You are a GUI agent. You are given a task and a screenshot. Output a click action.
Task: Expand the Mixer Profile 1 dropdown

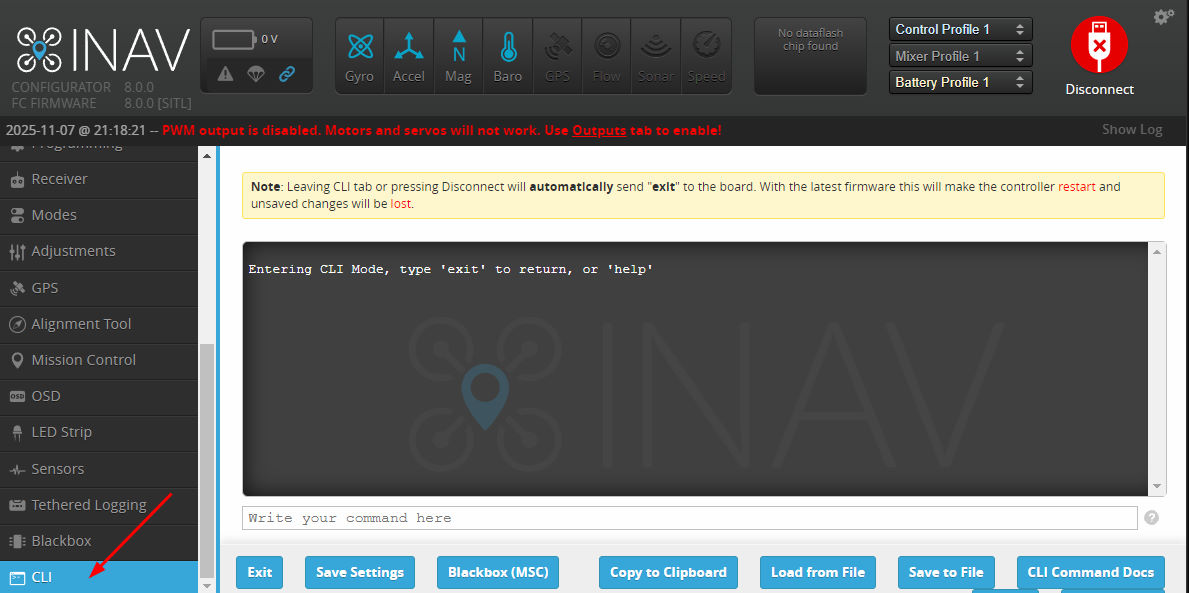pos(960,56)
